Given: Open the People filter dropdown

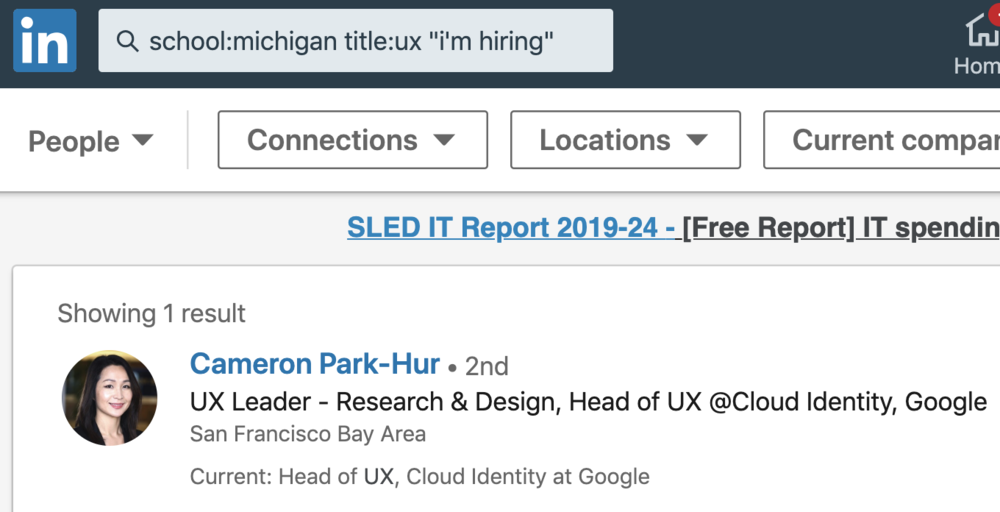Looking at the screenshot, I should click(91, 141).
